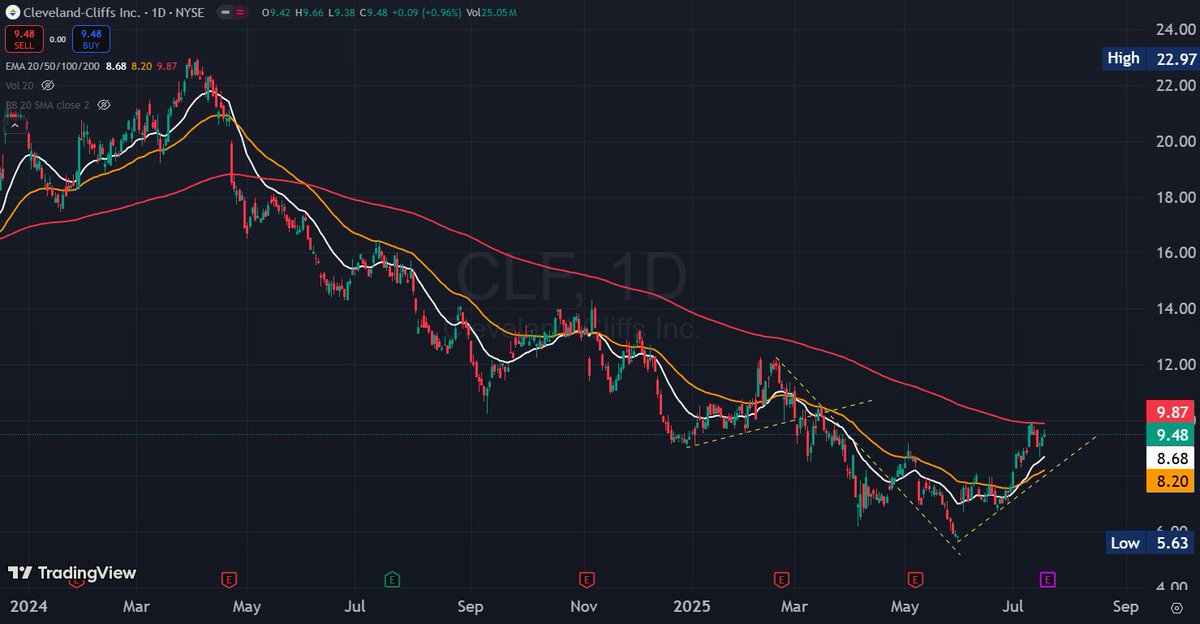Viewport: 1200px width, 624px height.
Task: Click the green 9.48 last price tag on the price axis
Action: pyautogui.click(x=1172, y=434)
